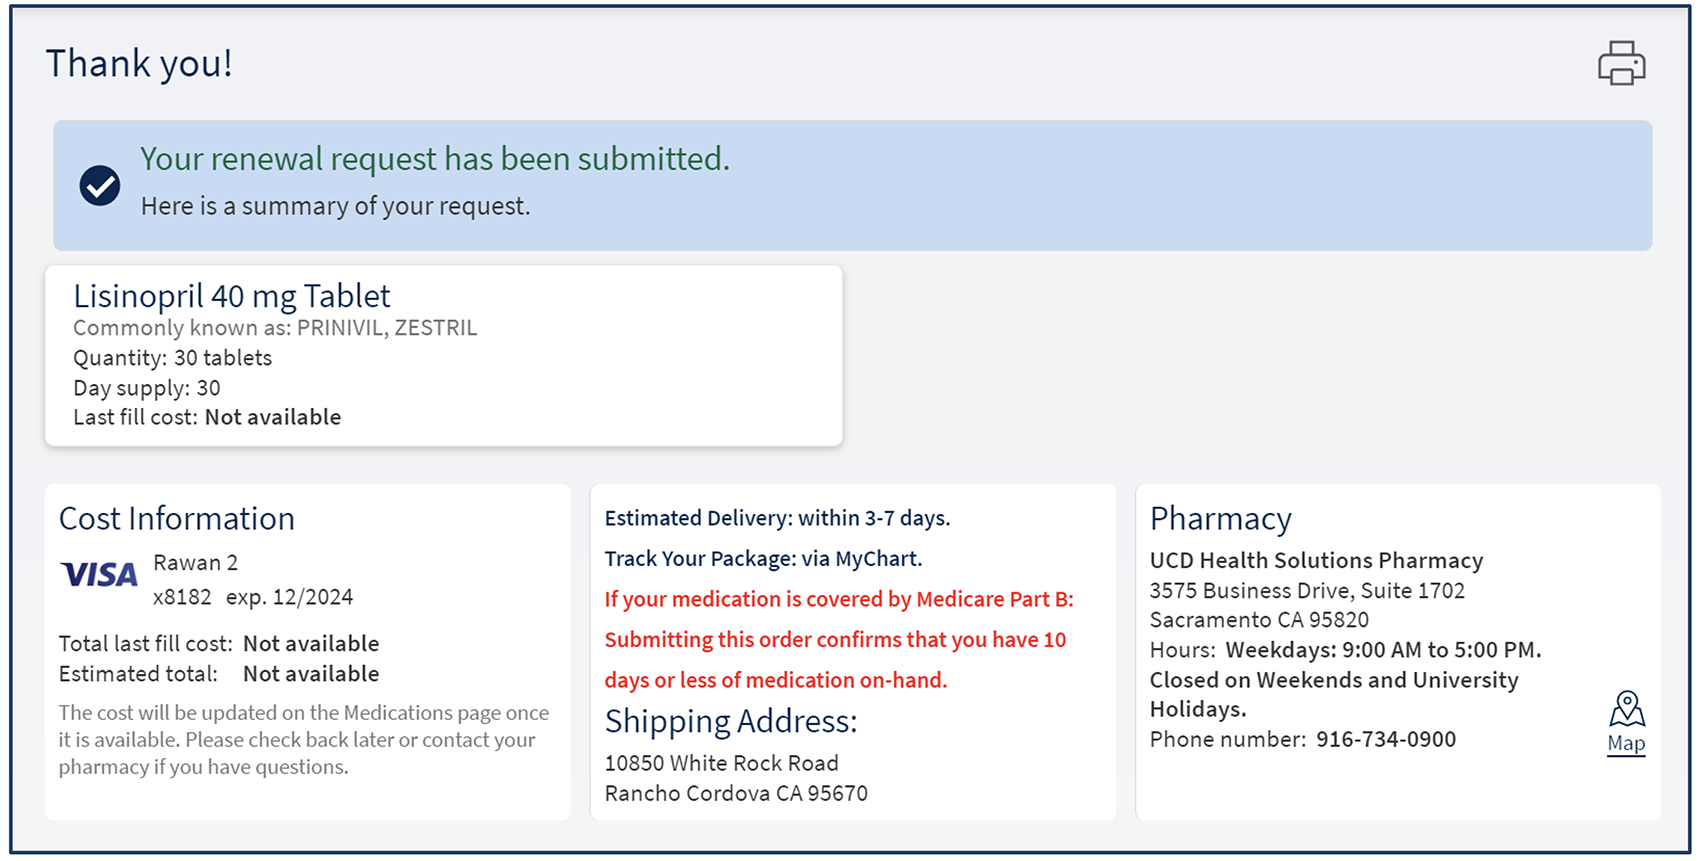This screenshot has width=1700, height=861.
Task: Click the Pharmacy section heading
Action: tap(1221, 519)
